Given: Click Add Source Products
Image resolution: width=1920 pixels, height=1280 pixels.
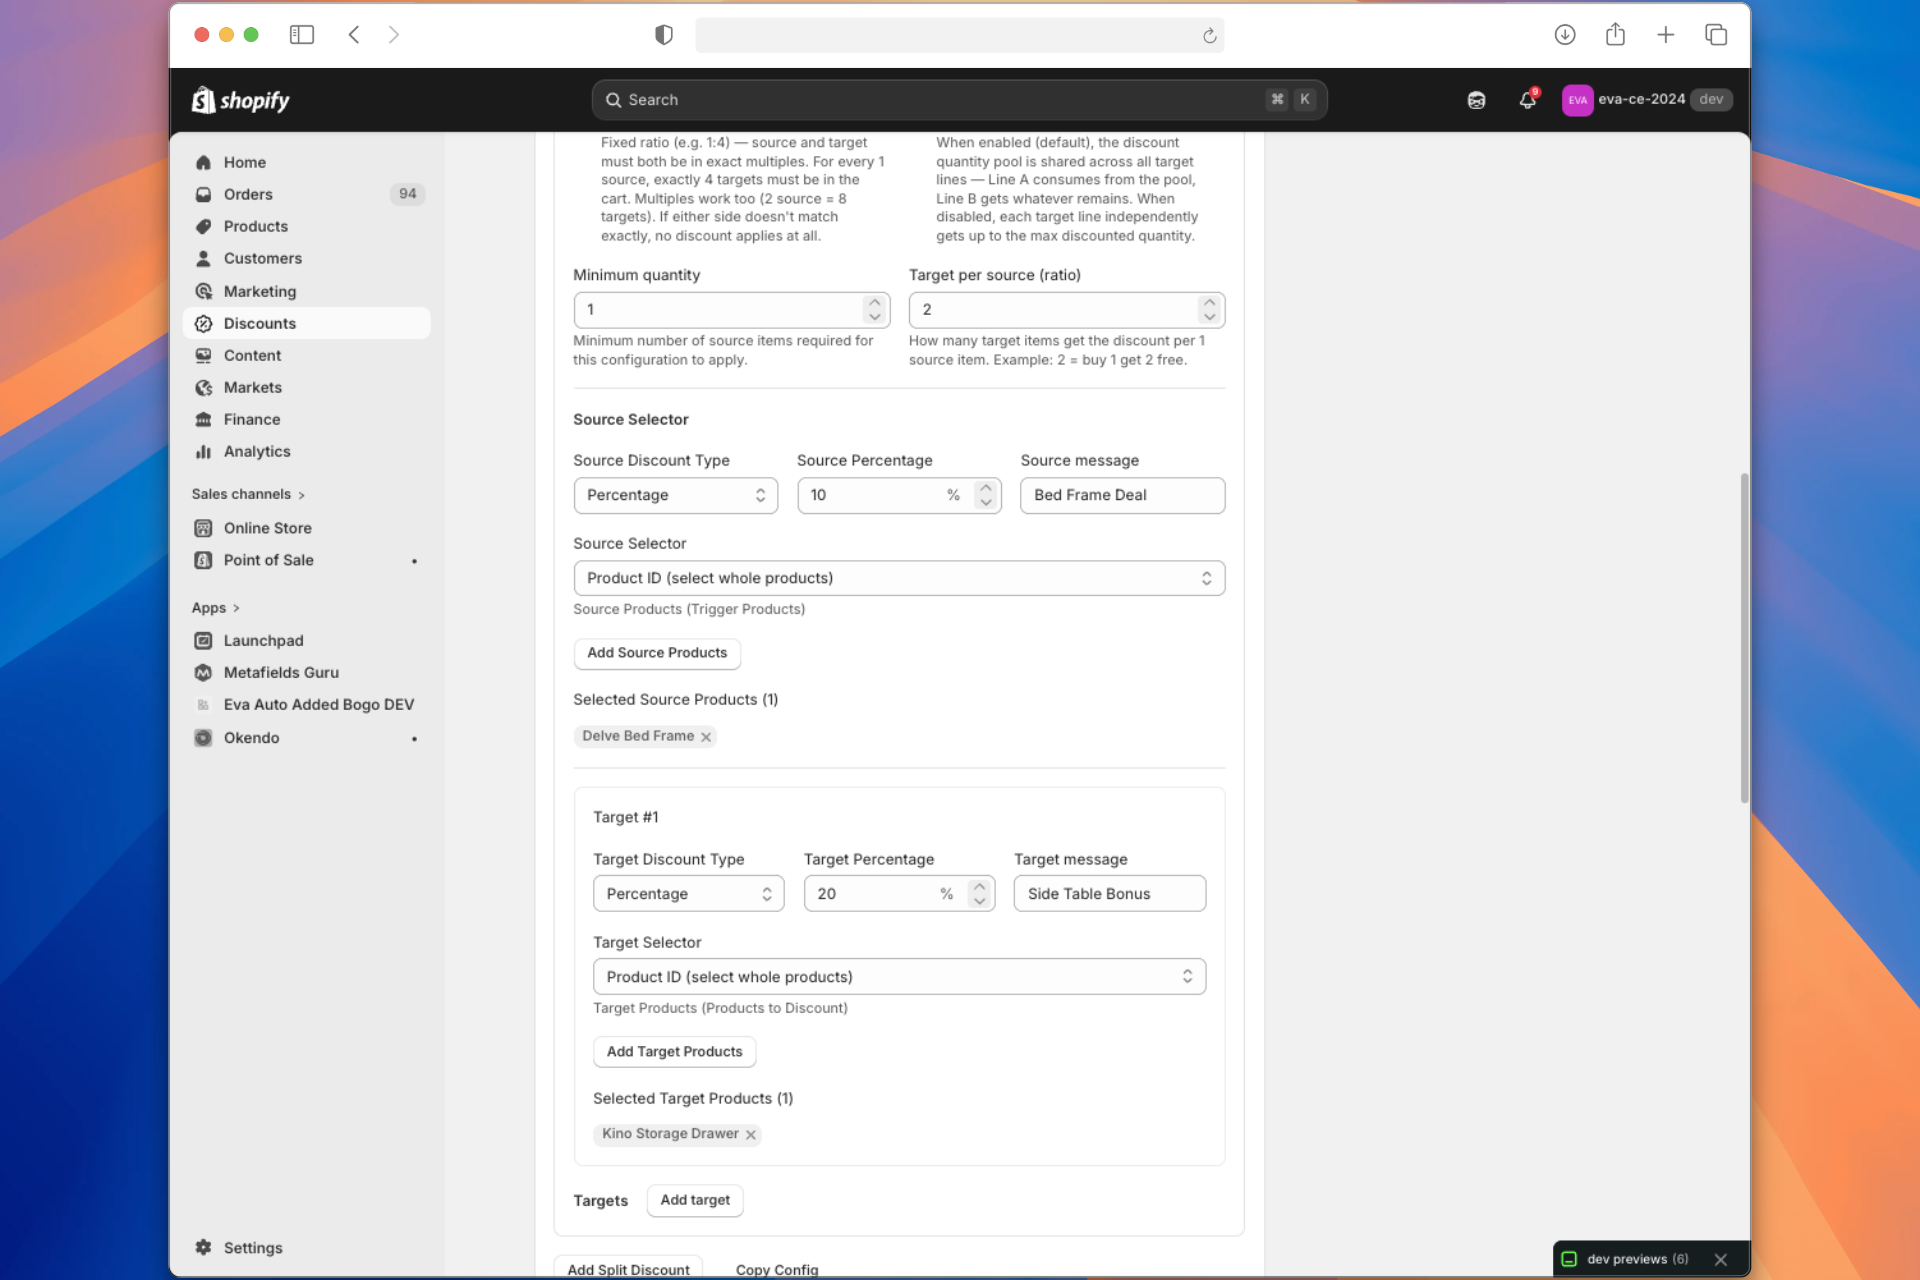Looking at the screenshot, I should [657, 653].
